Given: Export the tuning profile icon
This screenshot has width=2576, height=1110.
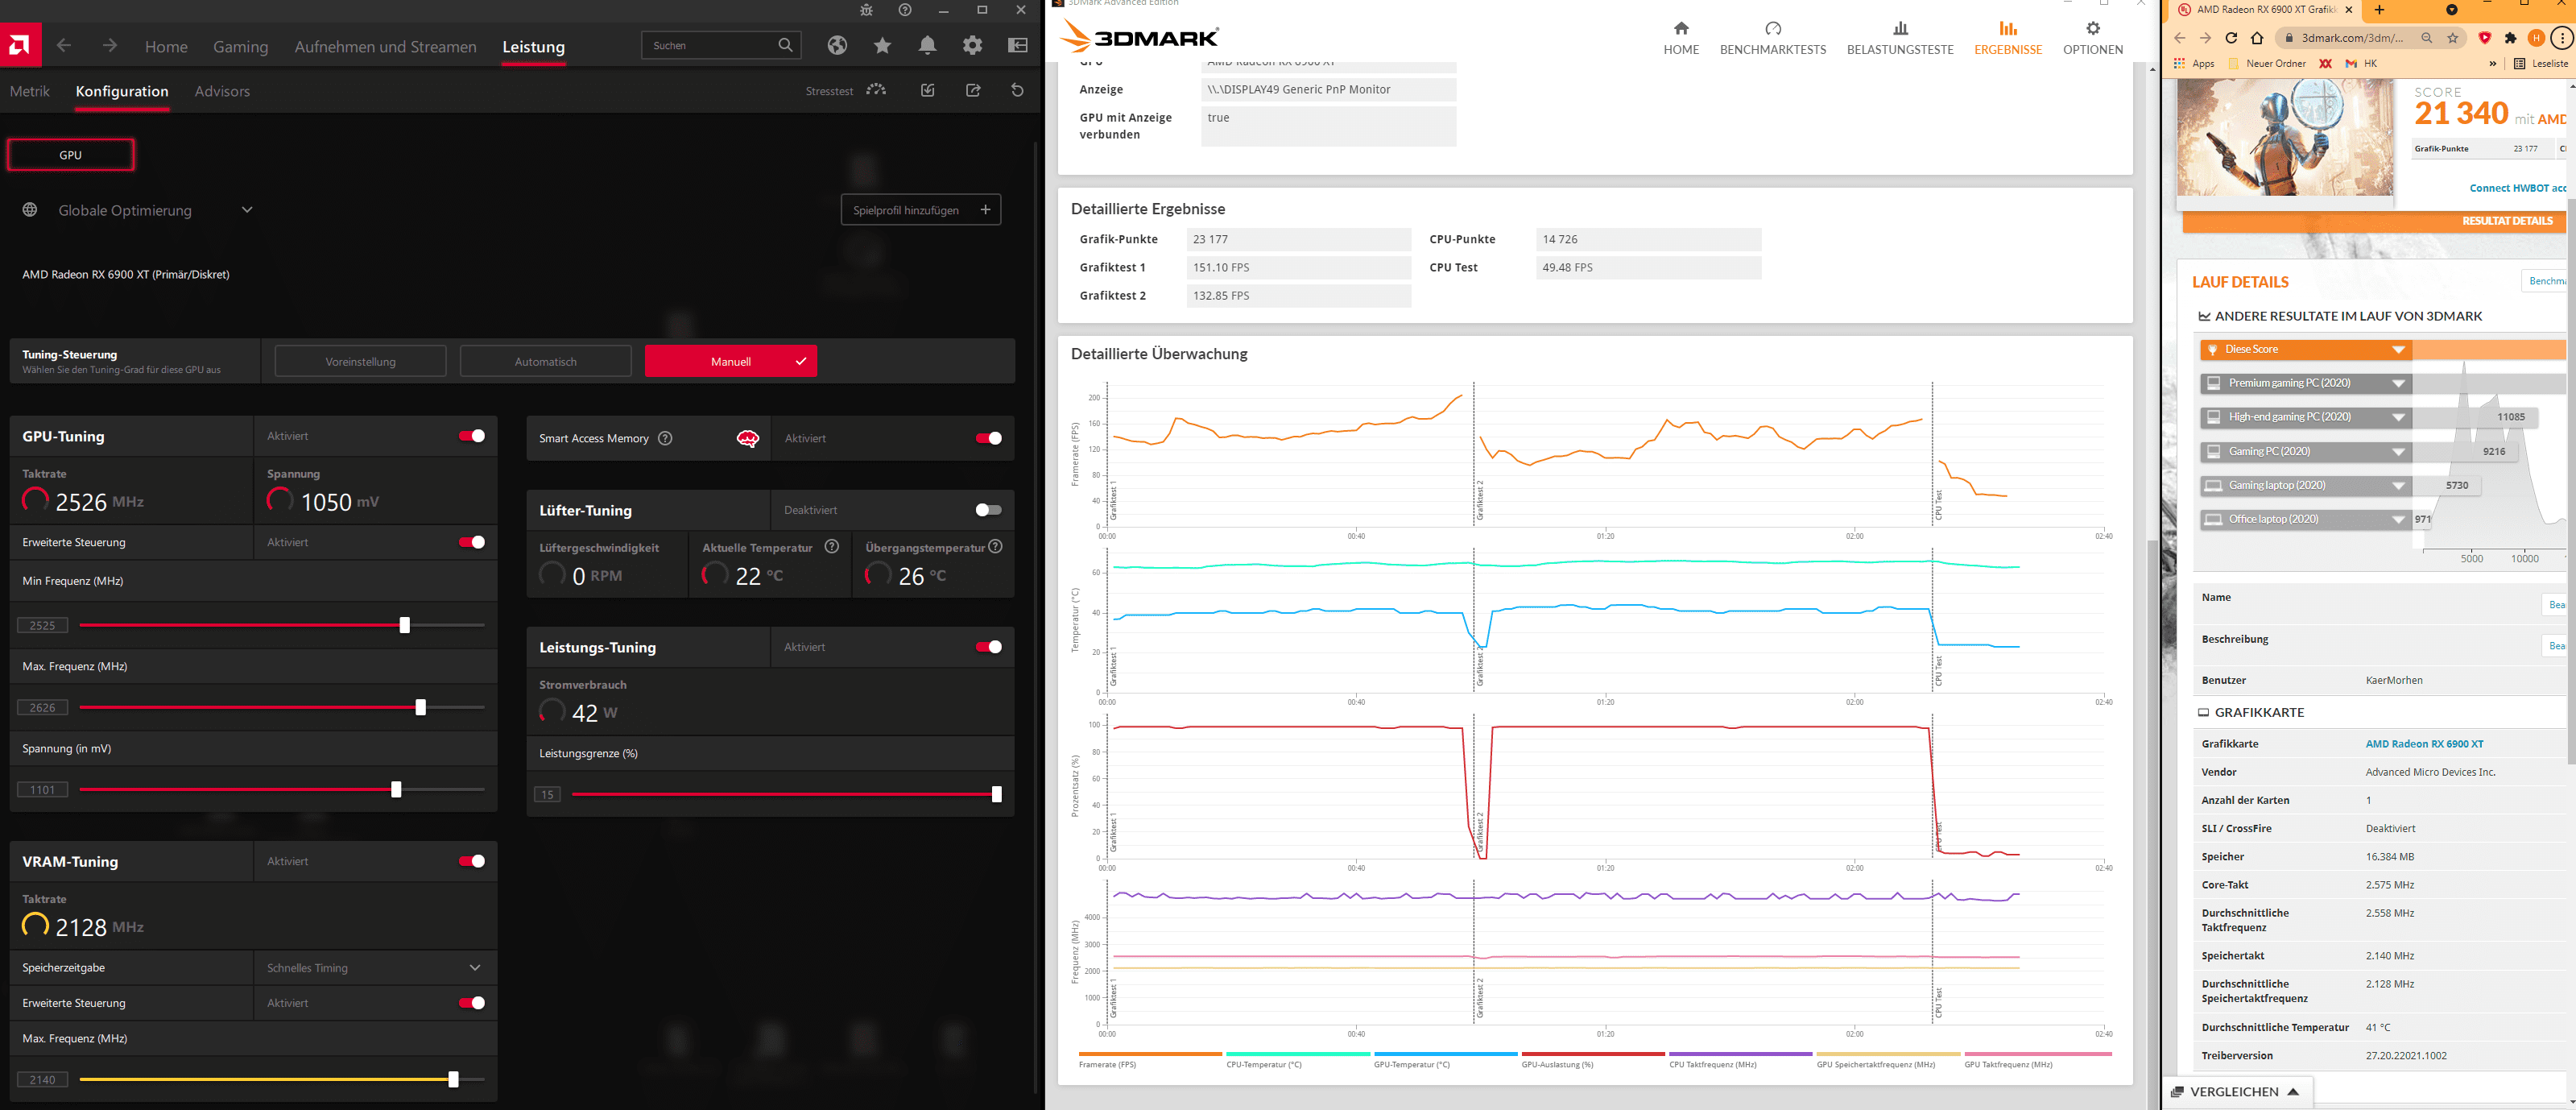Looking at the screenshot, I should 973,90.
